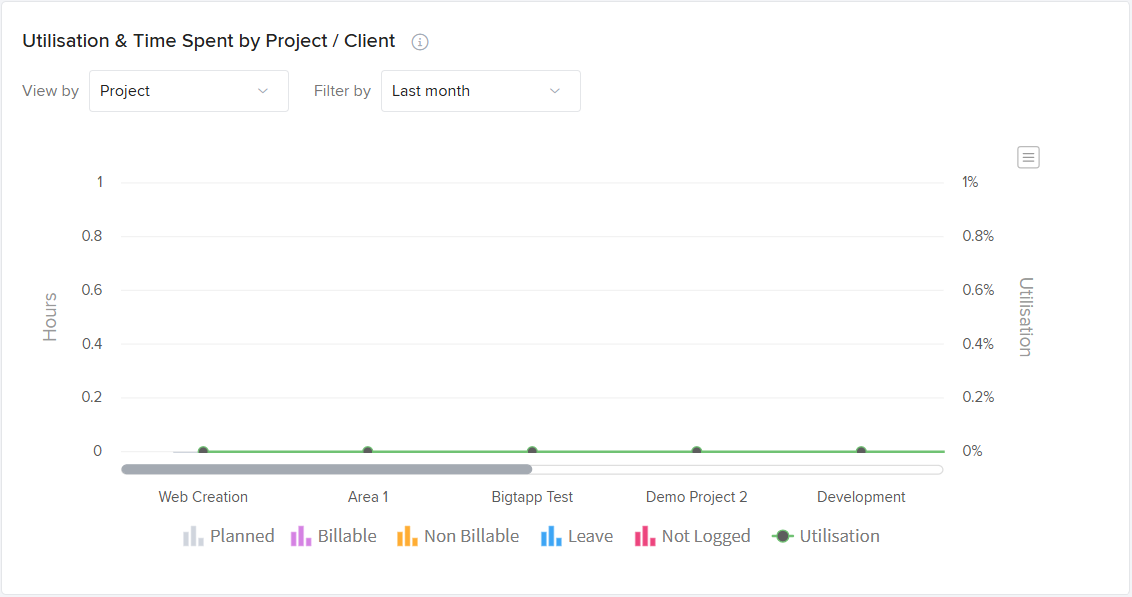Click the grey Planned legend bar icon
This screenshot has width=1132, height=597.
pyautogui.click(x=193, y=537)
